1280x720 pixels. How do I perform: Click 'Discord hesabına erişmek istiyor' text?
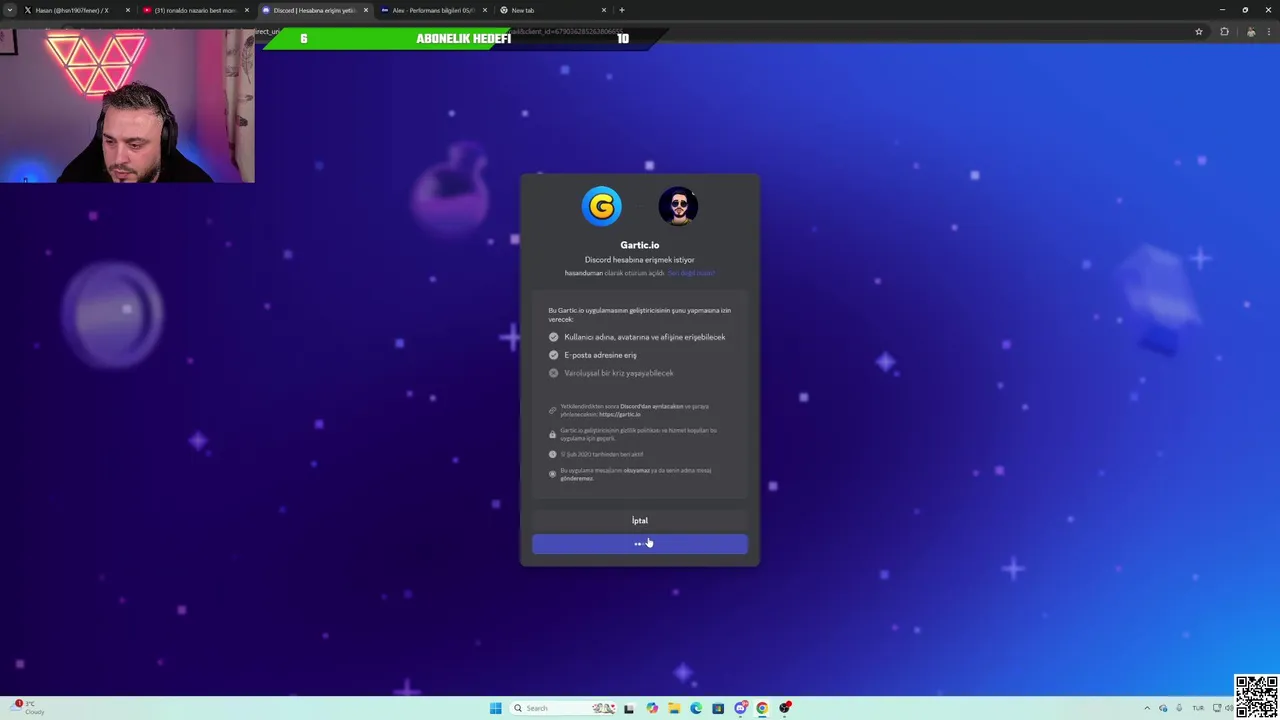coord(640,260)
